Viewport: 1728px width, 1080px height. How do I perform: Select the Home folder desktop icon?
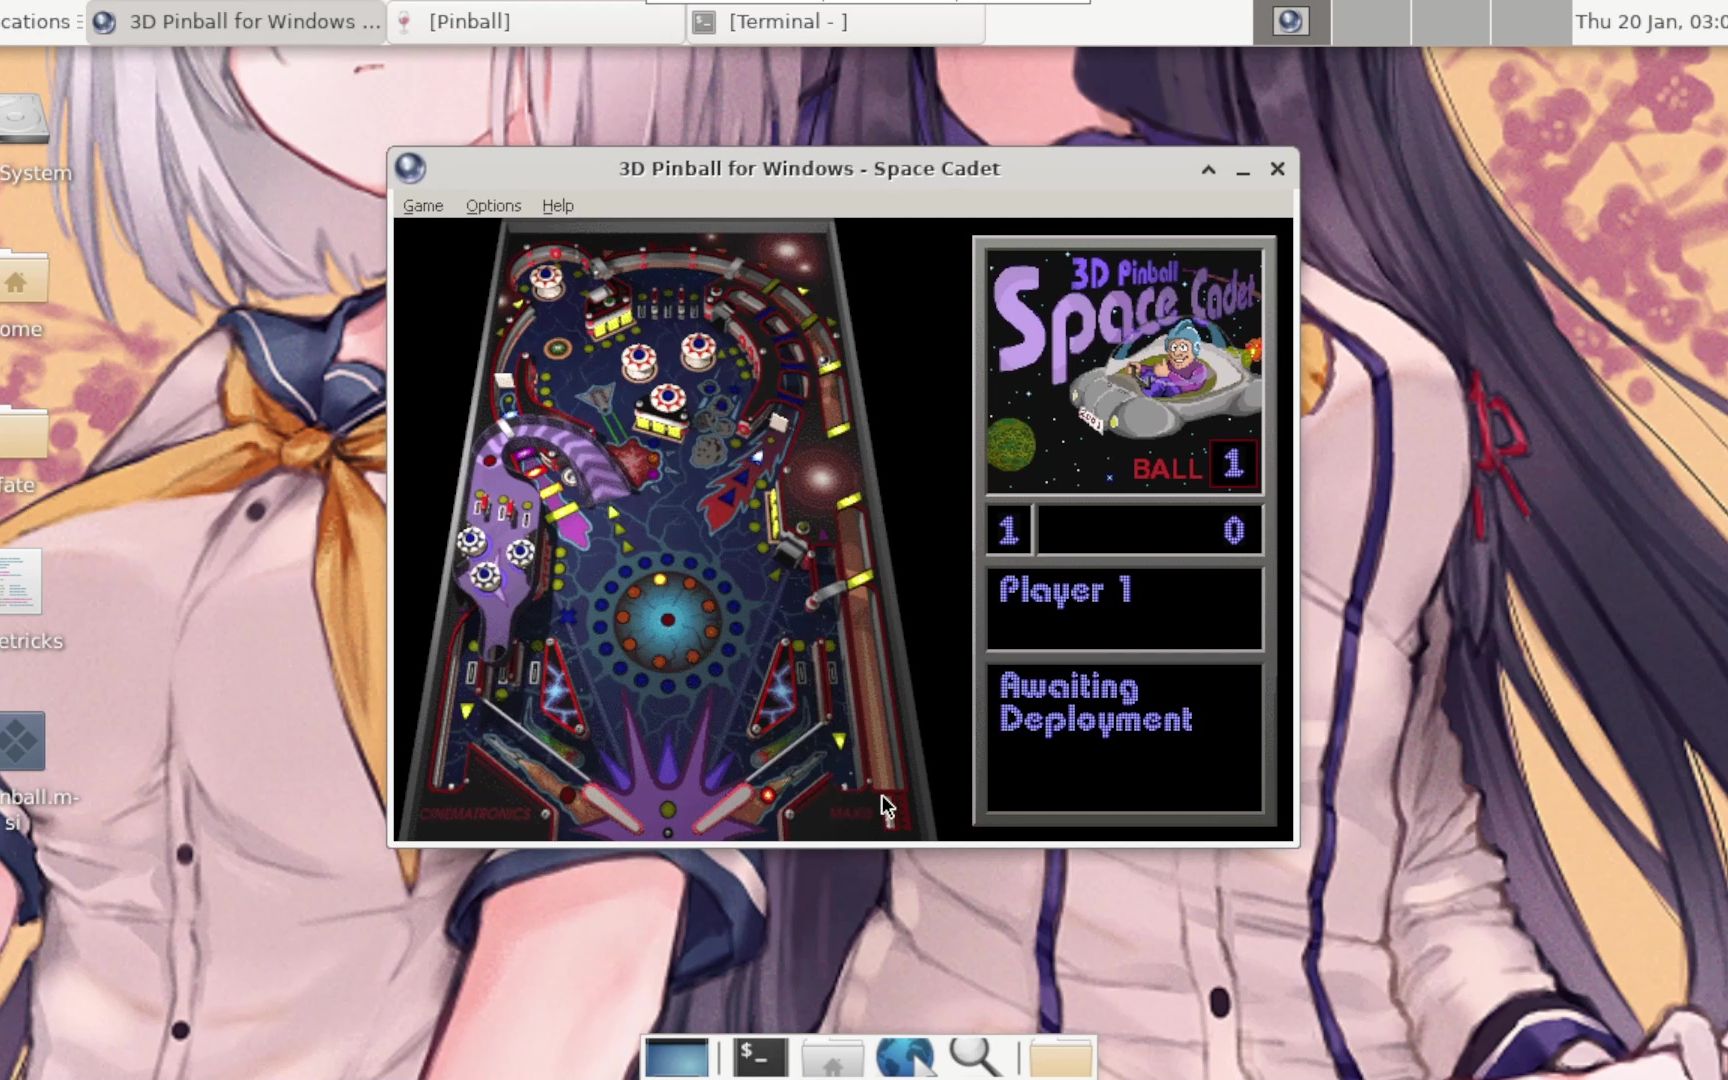click(22, 295)
